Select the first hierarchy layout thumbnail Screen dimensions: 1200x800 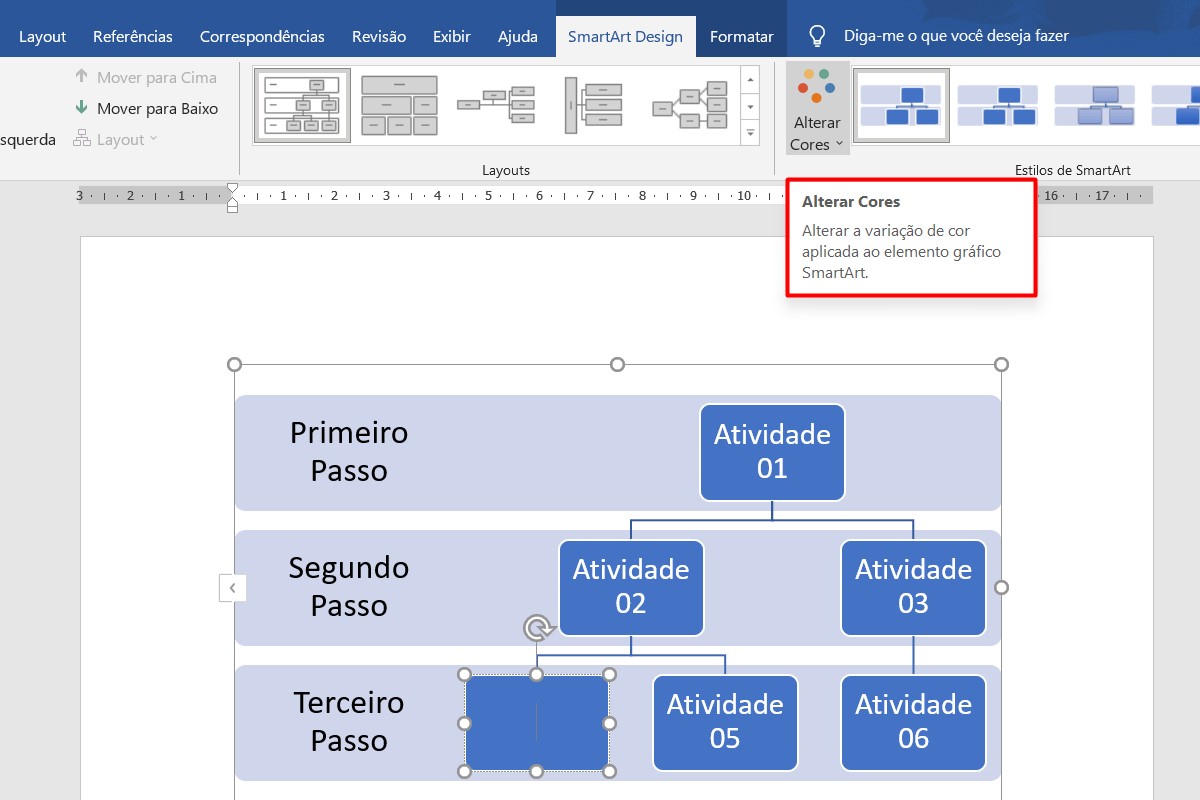pos(302,104)
